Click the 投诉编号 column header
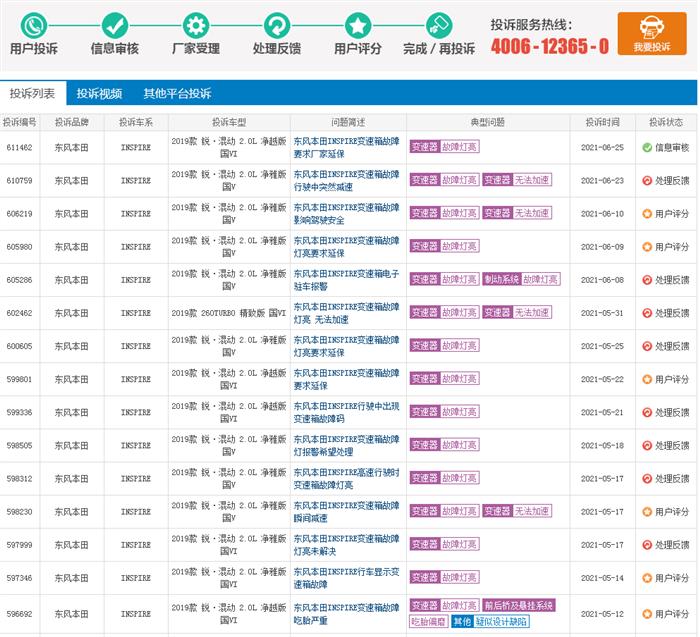Viewport: 700px width, 637px height. (19, 122)
